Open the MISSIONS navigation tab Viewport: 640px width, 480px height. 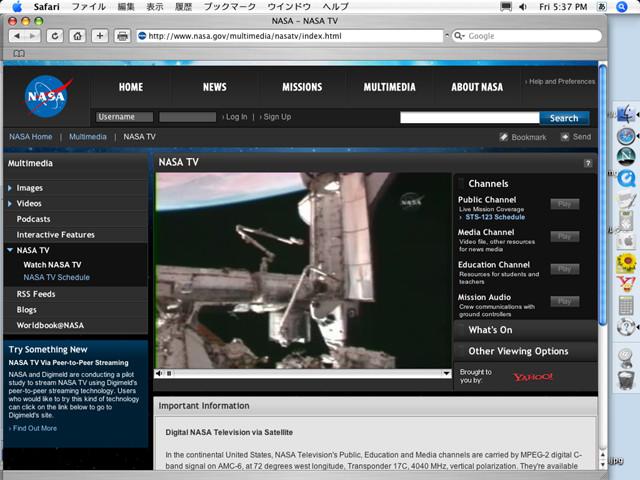click(301, 87)
